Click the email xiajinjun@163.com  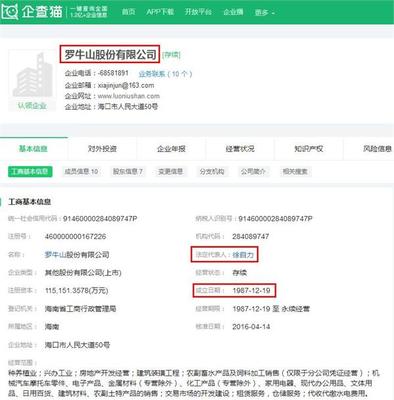point(126,85)
